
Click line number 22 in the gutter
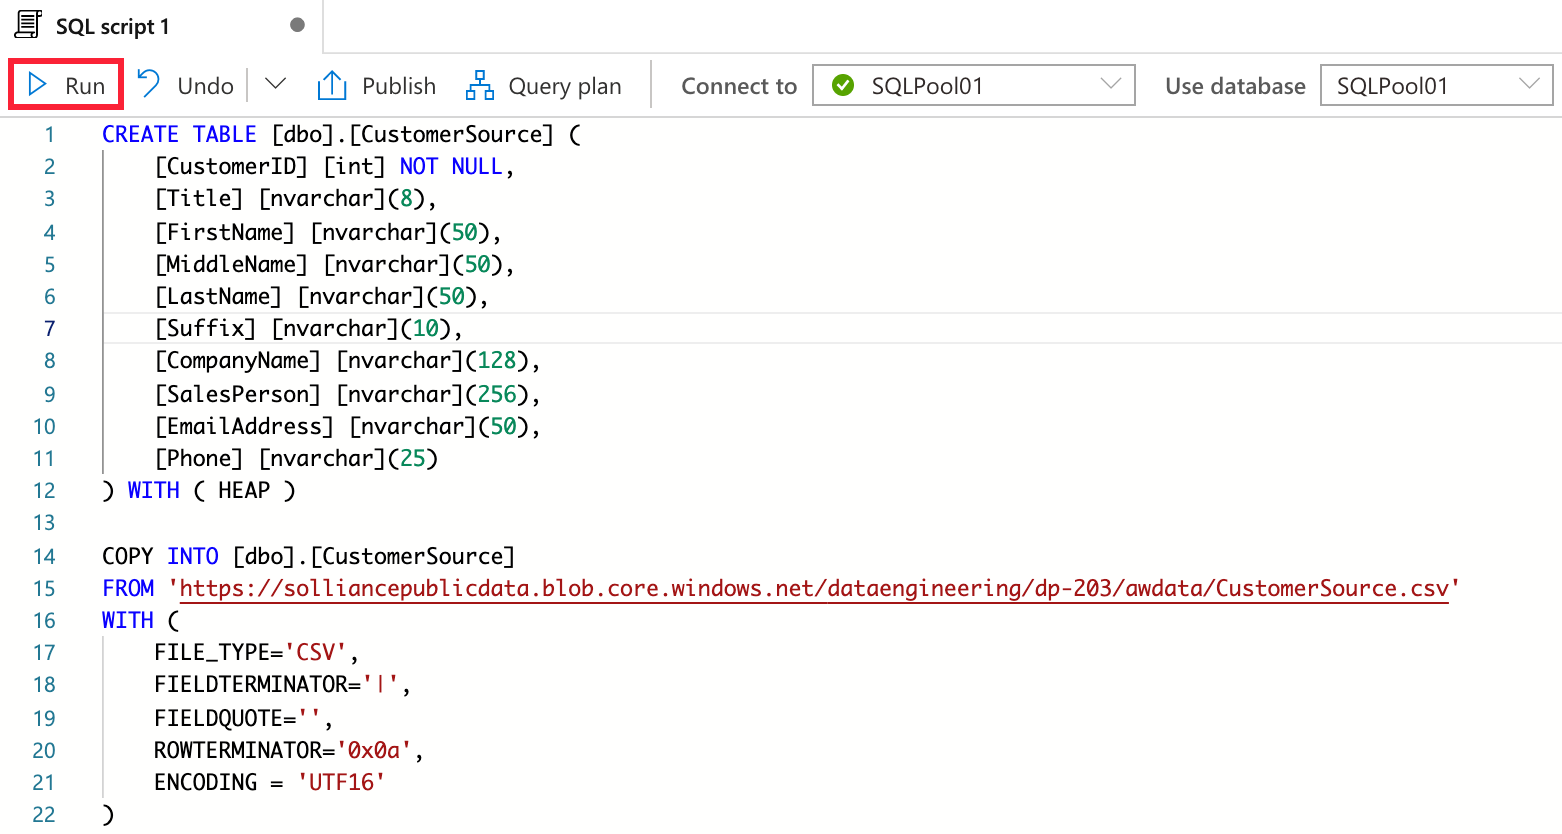(x=44, y=814)
